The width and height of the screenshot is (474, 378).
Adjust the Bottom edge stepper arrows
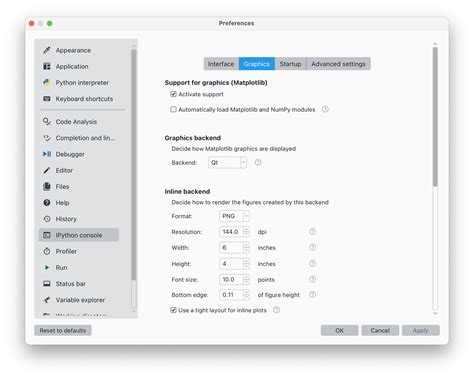click(x=246, y=295)
